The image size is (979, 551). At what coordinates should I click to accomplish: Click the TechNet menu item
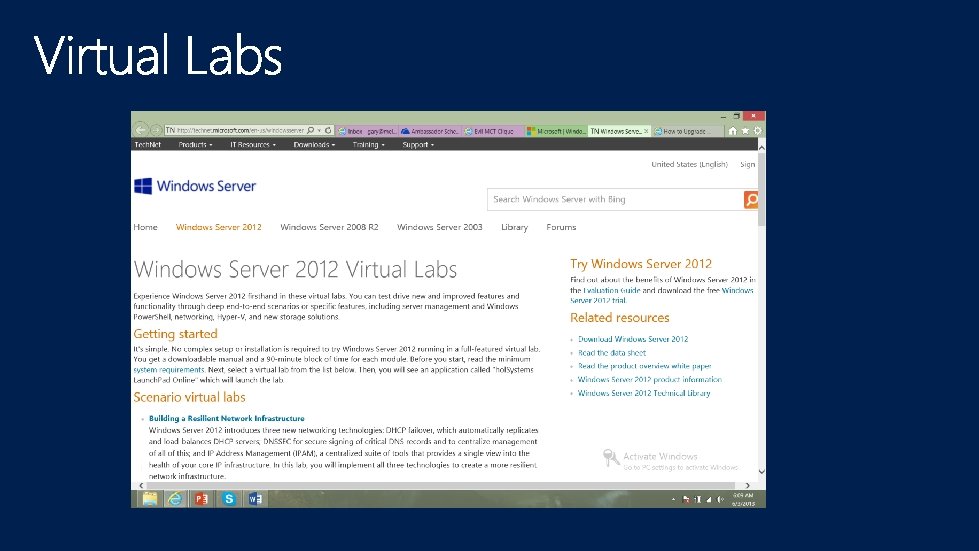pos(148,145)
